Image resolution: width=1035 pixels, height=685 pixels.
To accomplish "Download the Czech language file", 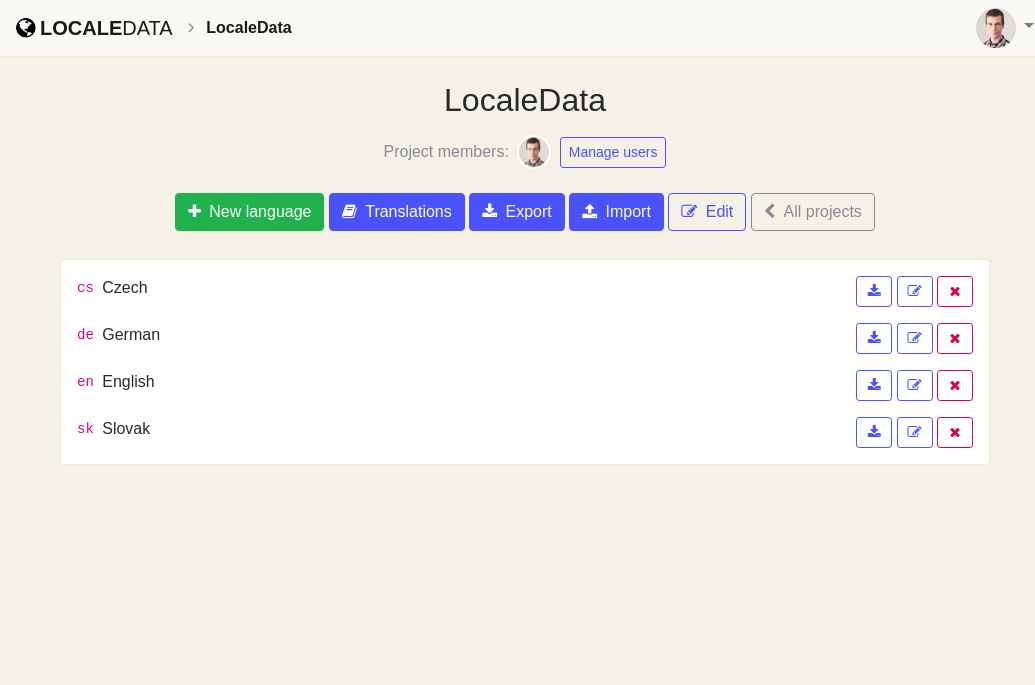I will pyautogui.click(x=874, y=292).
